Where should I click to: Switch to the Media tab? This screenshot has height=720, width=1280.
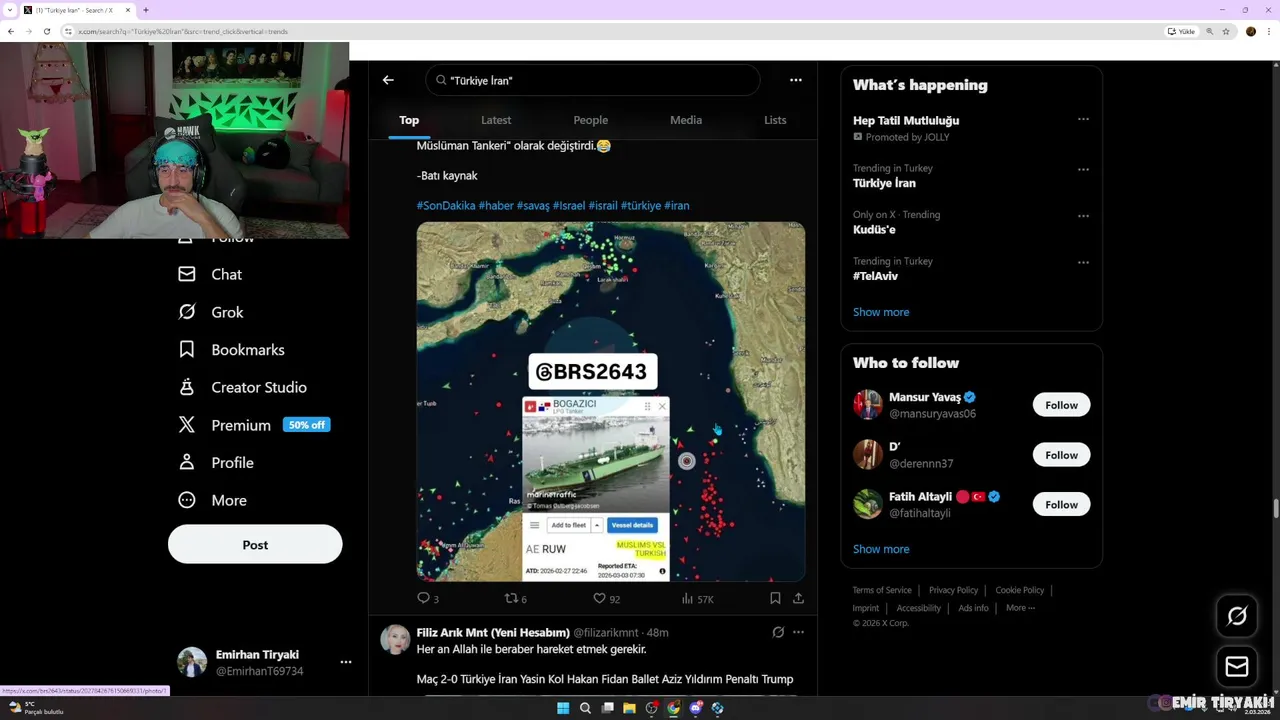(686, 120)
